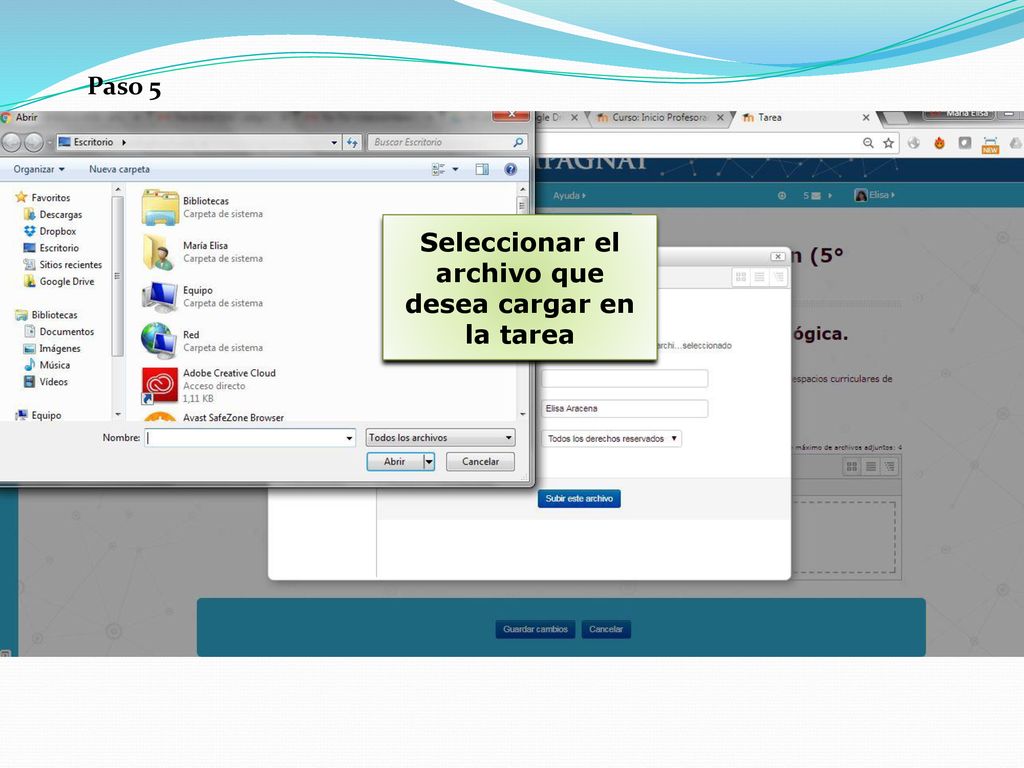Open the Organizar dropdown menu
The image size is (1024, 768).
tap(39, 169)
